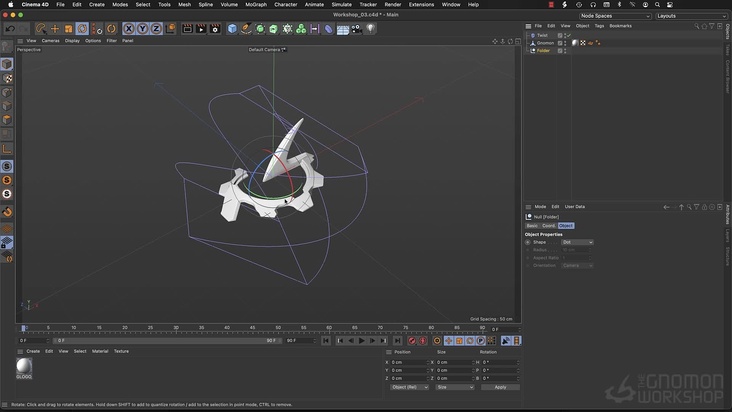Add a Cube primitive object
Screen dimensions: 732x412
point(232,29)
